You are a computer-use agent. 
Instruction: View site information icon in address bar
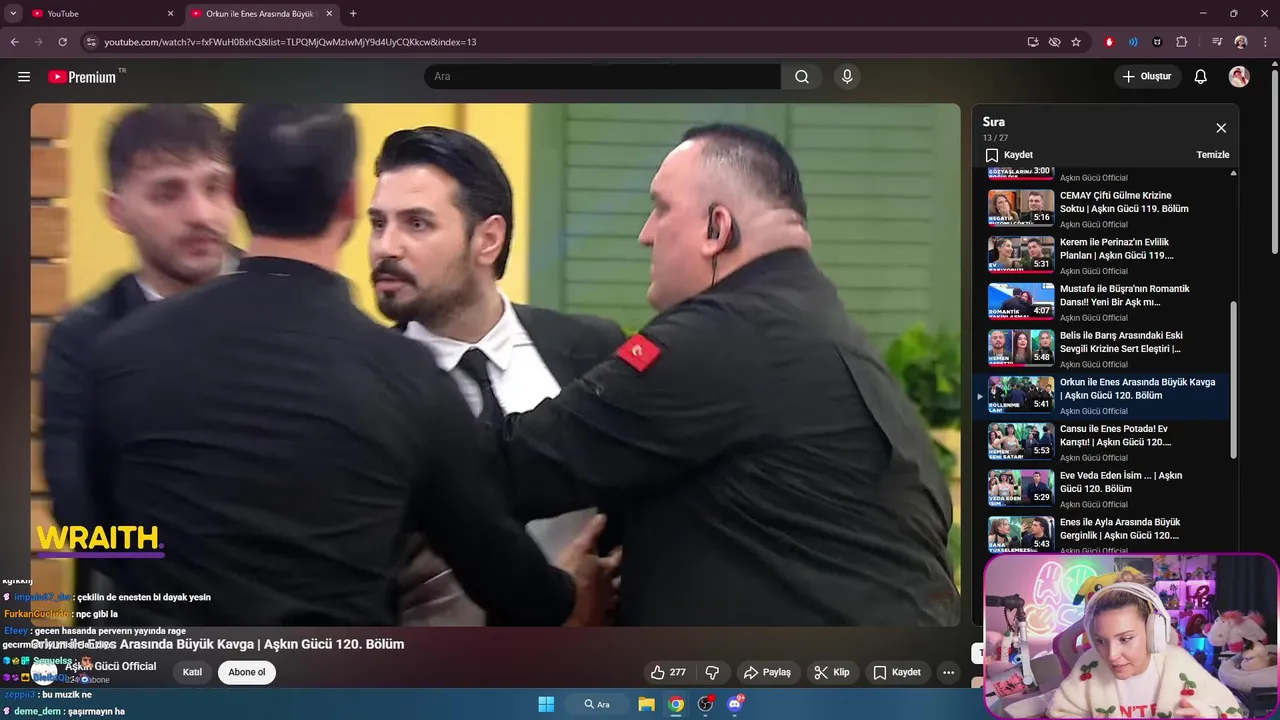[x=91, y=42]
